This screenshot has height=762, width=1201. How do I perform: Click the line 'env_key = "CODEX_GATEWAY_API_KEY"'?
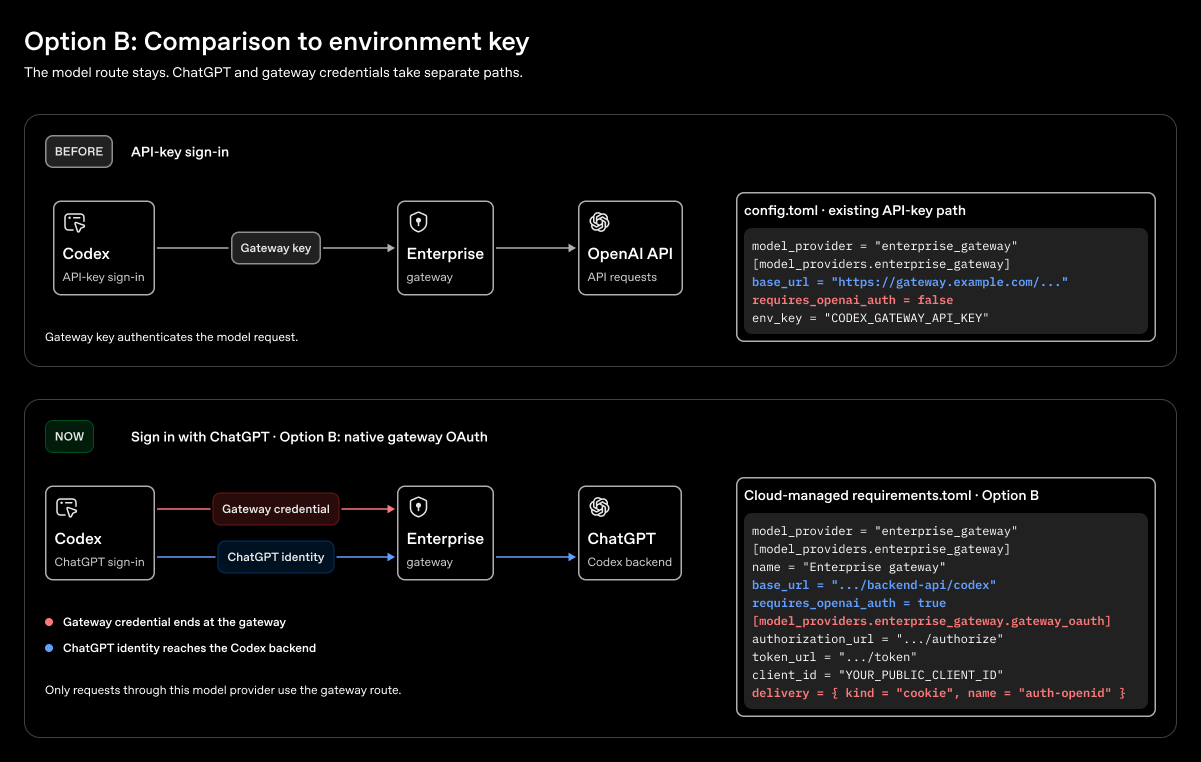[870, 318]
